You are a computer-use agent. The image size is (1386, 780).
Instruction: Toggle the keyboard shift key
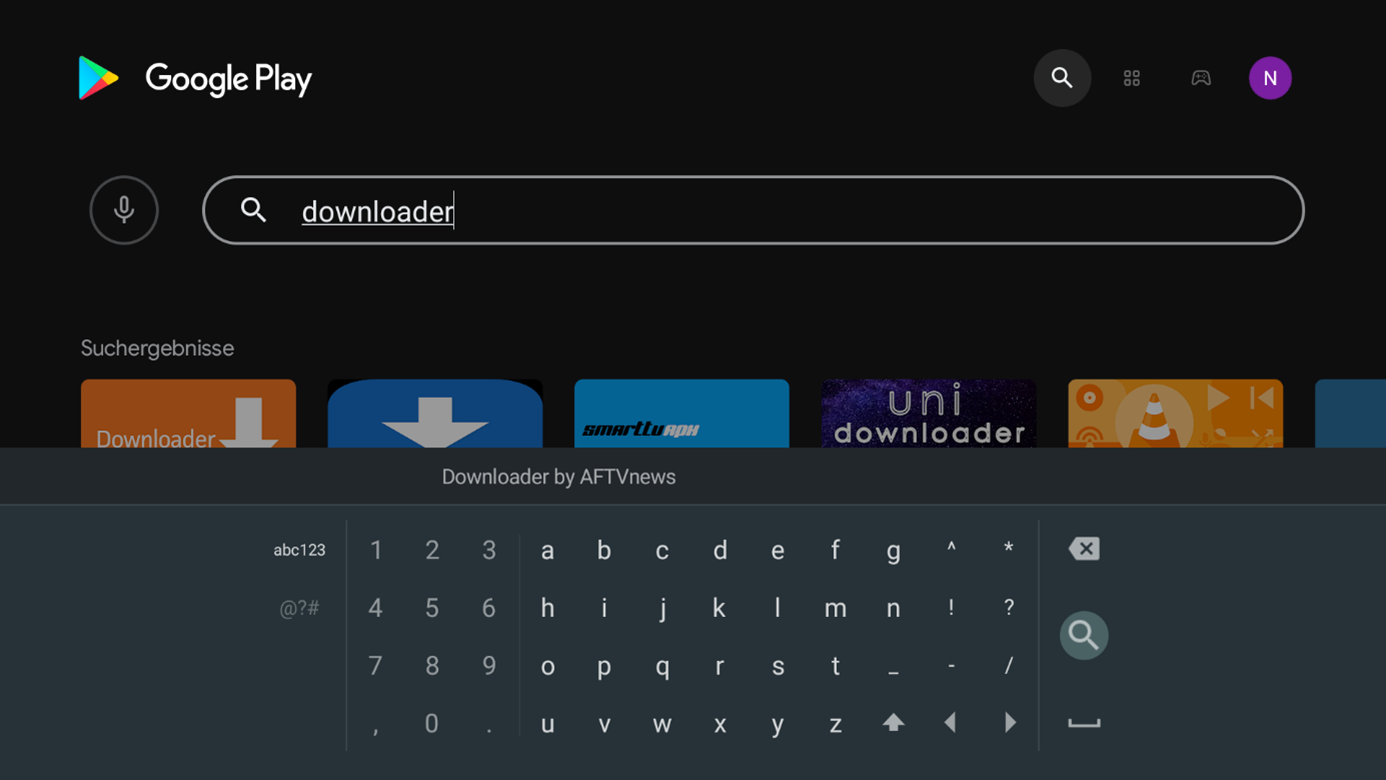point(893,722)
